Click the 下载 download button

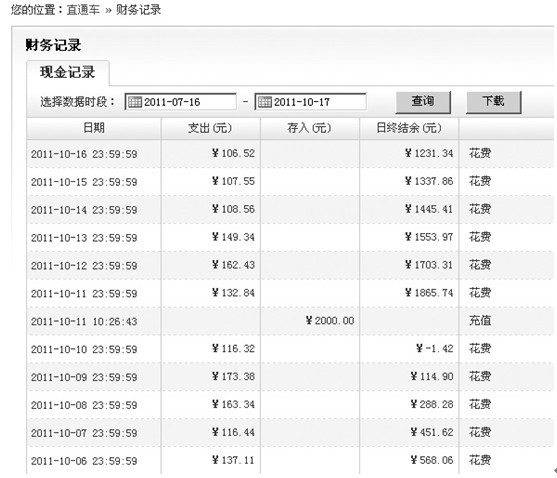pos(493,102)
